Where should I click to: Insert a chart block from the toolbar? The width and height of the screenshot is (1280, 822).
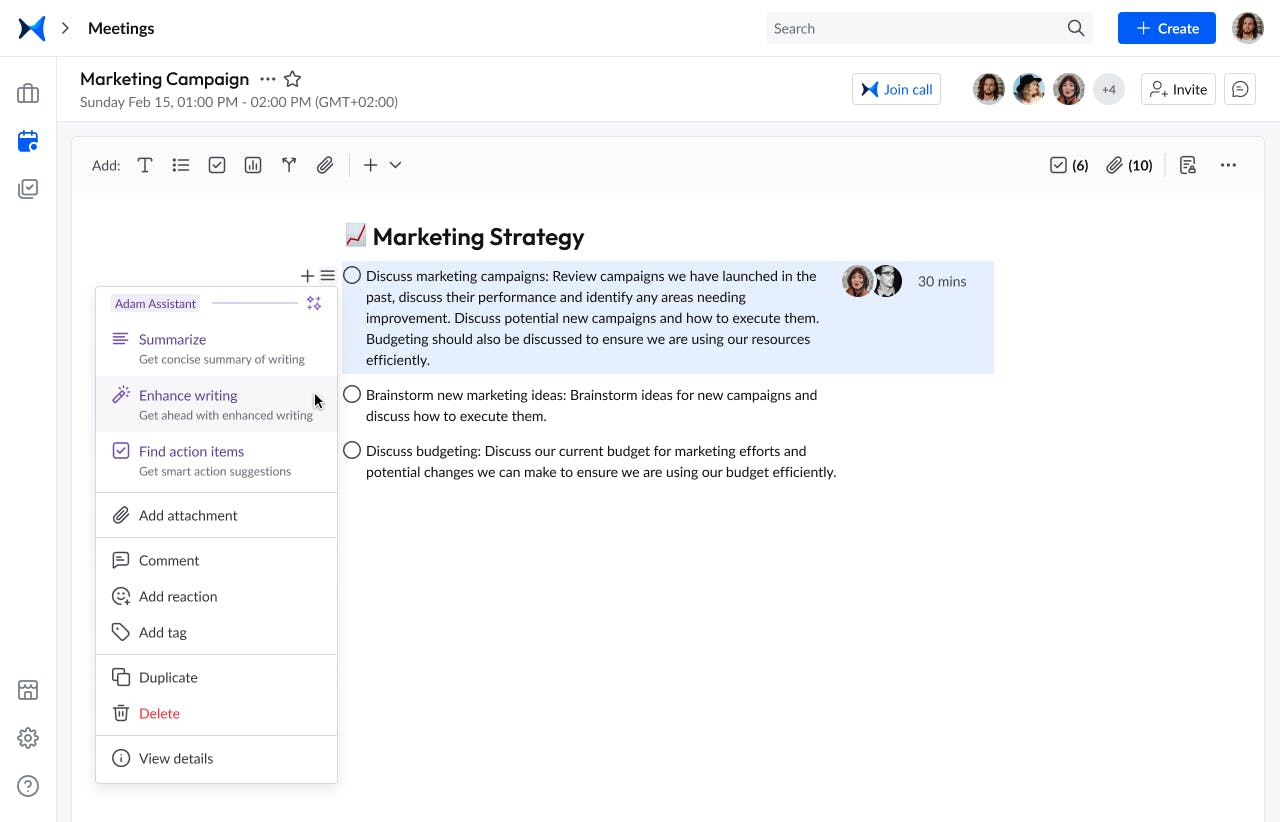tap(253, 165)
